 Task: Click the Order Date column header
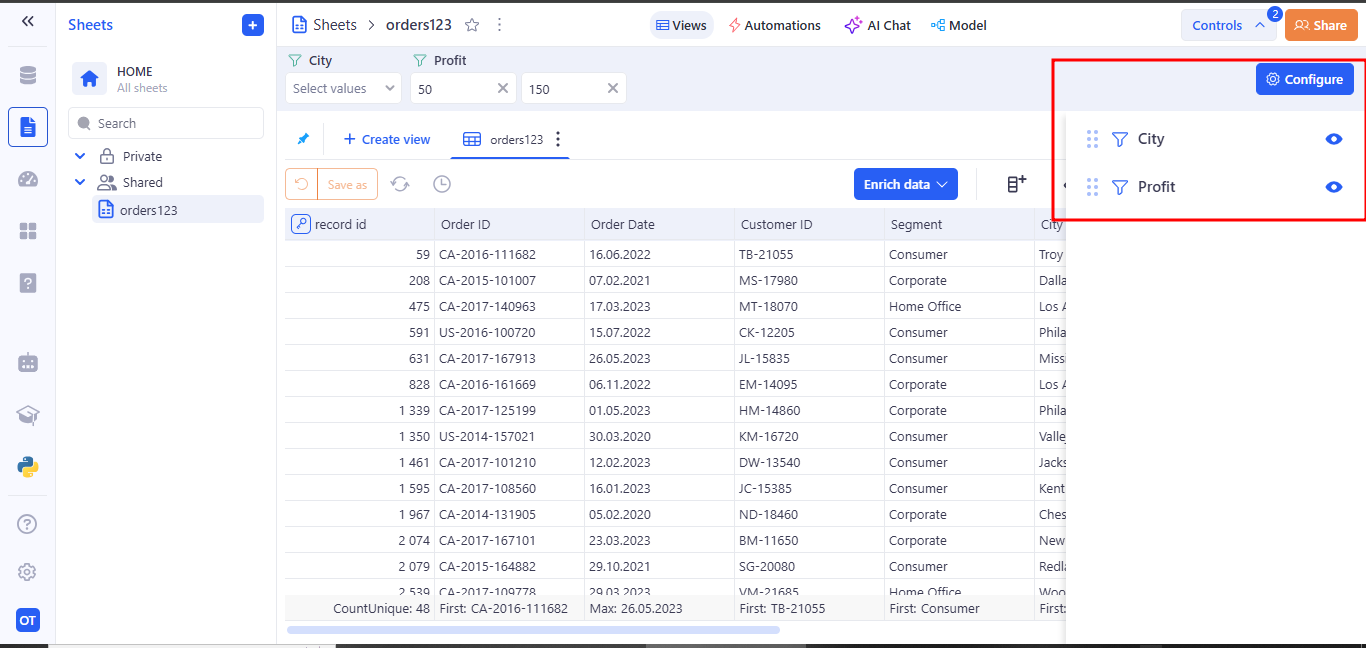click(x=660, y=224)
